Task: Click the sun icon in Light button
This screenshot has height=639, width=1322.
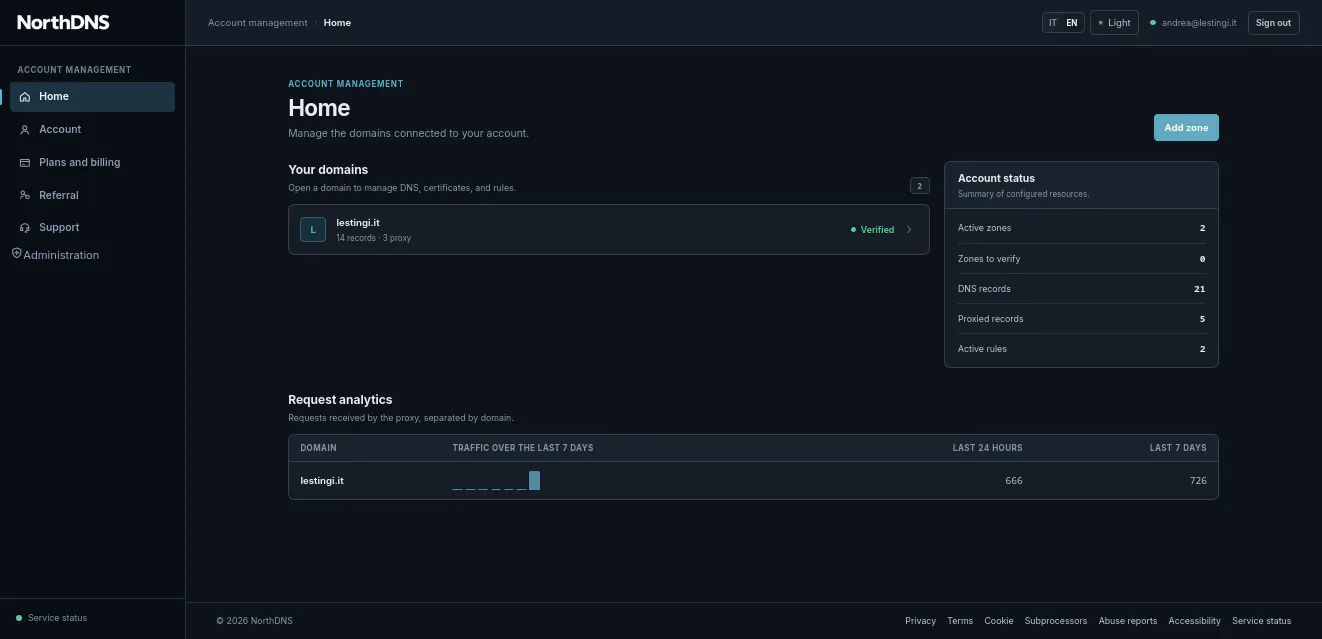Action: point(1101,23)
